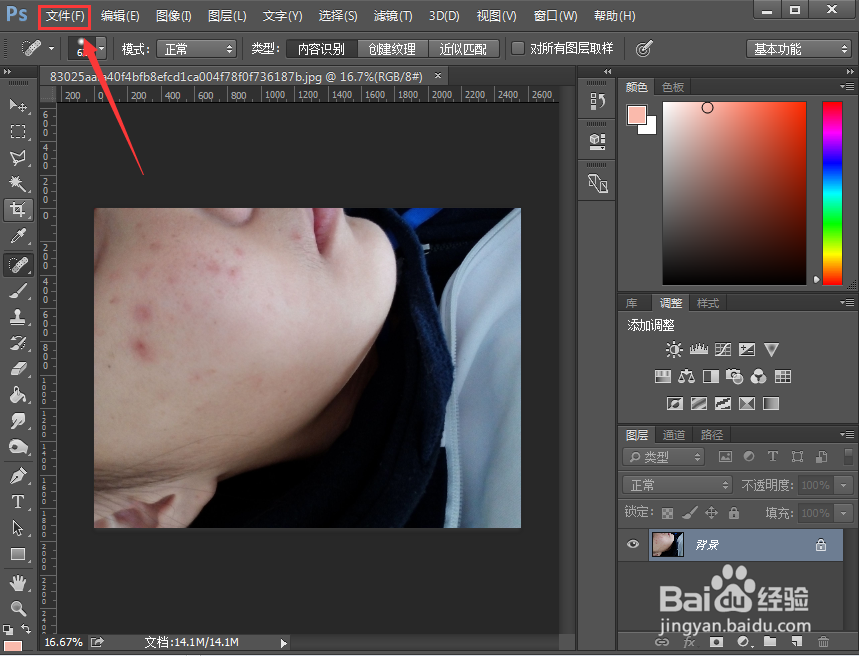Click the zoom percentage field 16.67%
859x656 pixels.
point(63,642)
